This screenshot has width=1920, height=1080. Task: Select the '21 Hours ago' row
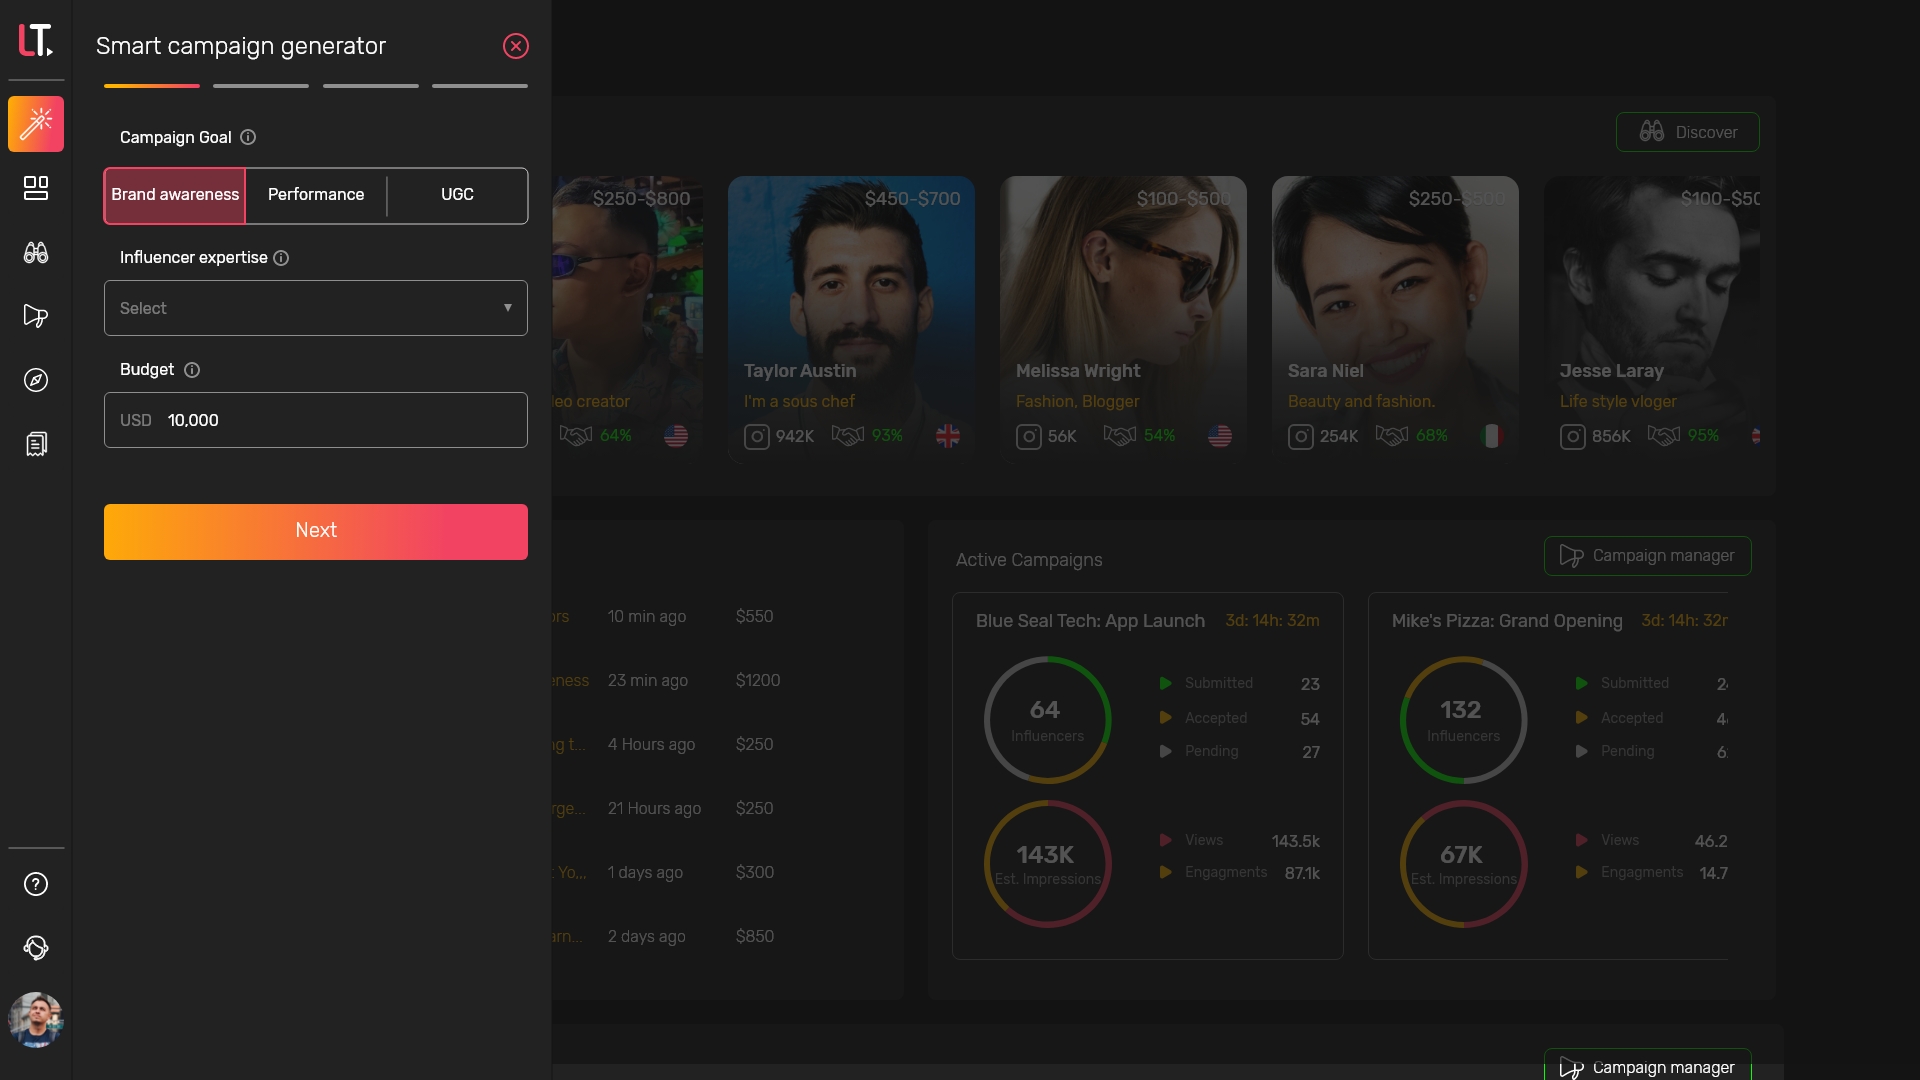[716, 808]
